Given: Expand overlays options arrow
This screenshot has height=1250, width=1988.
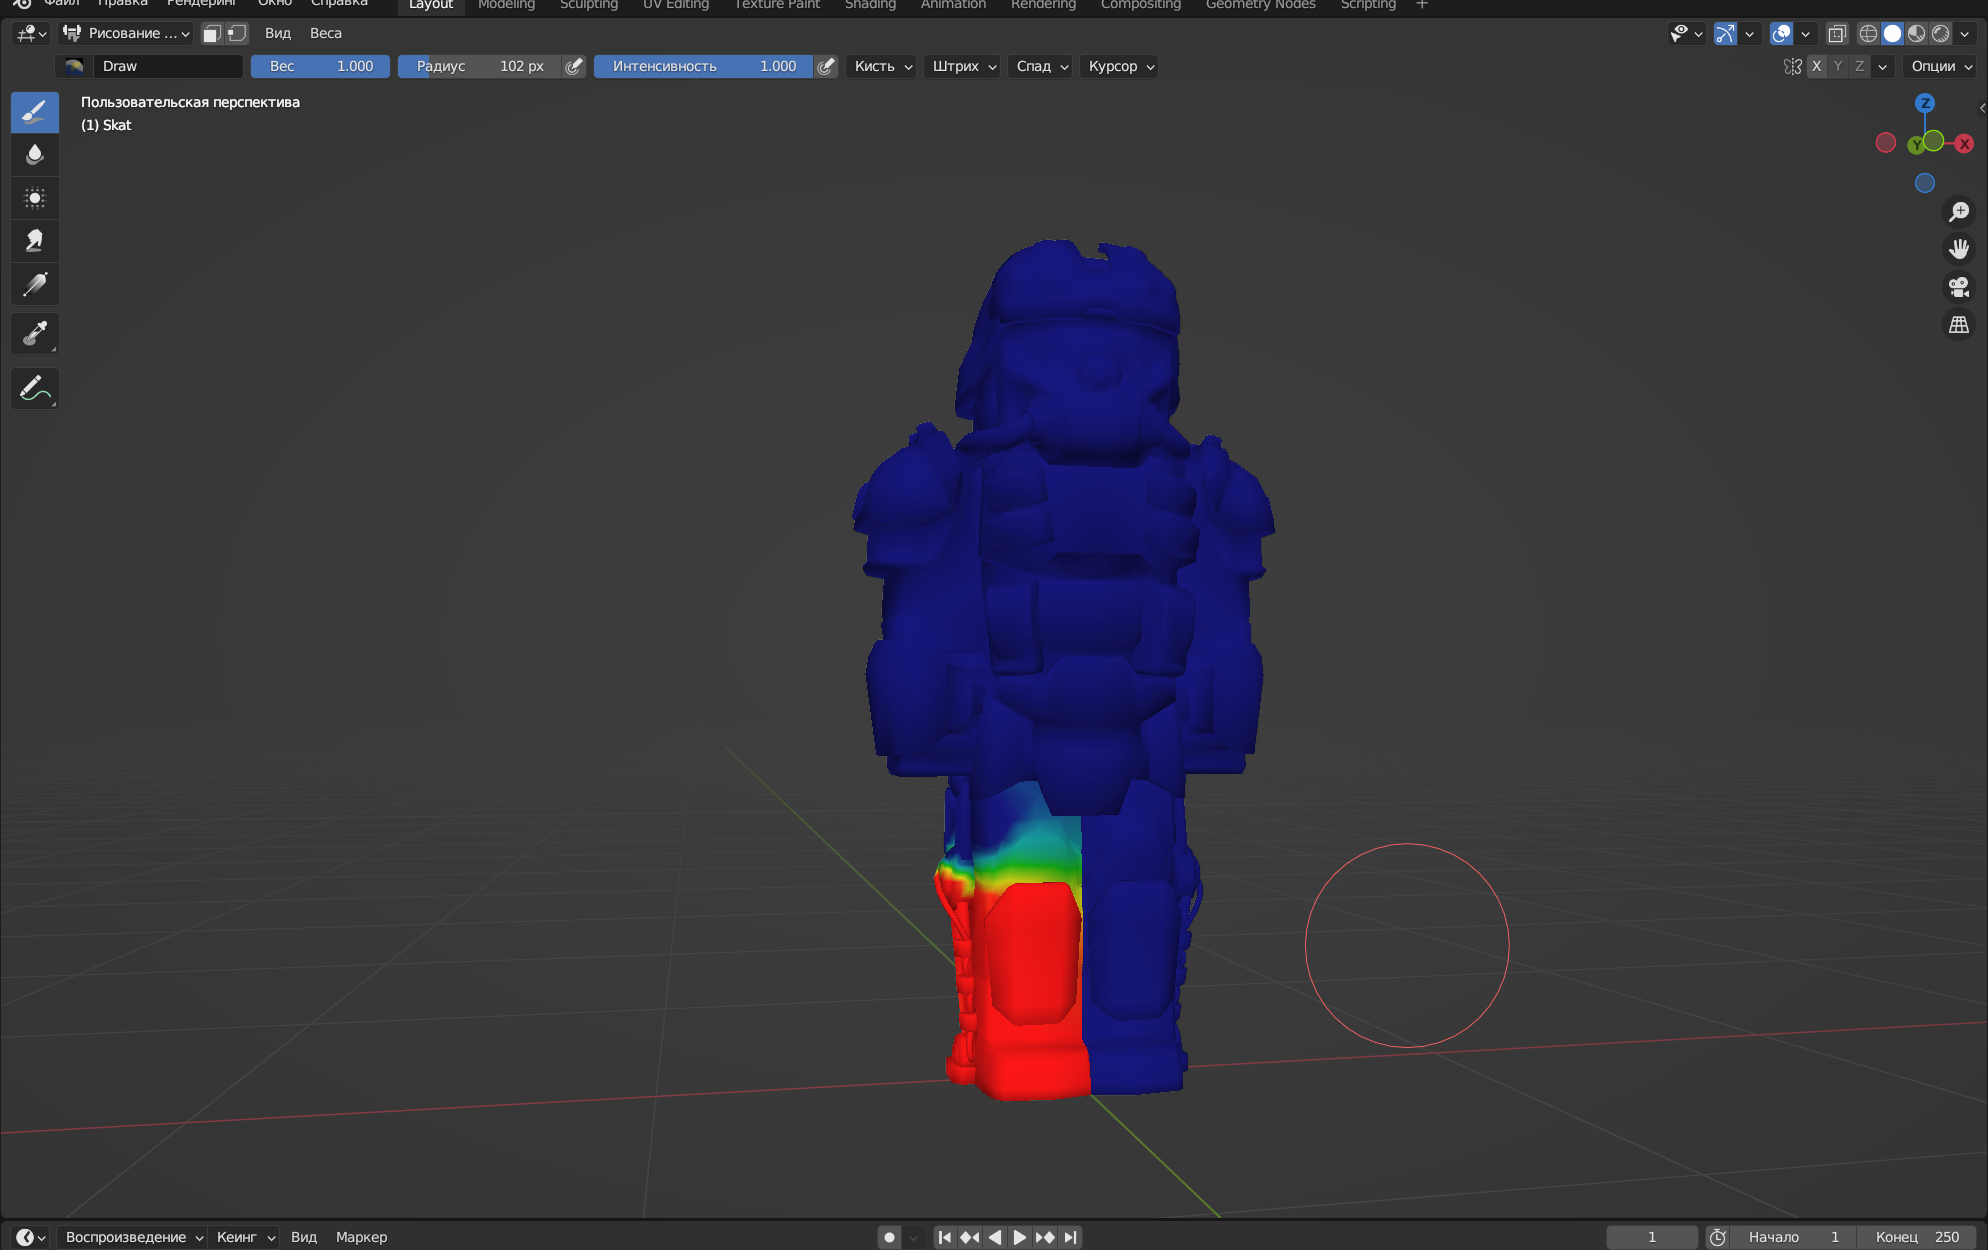Looking at the screenshot, I should pyautogui.click(x=1805, y=33).
